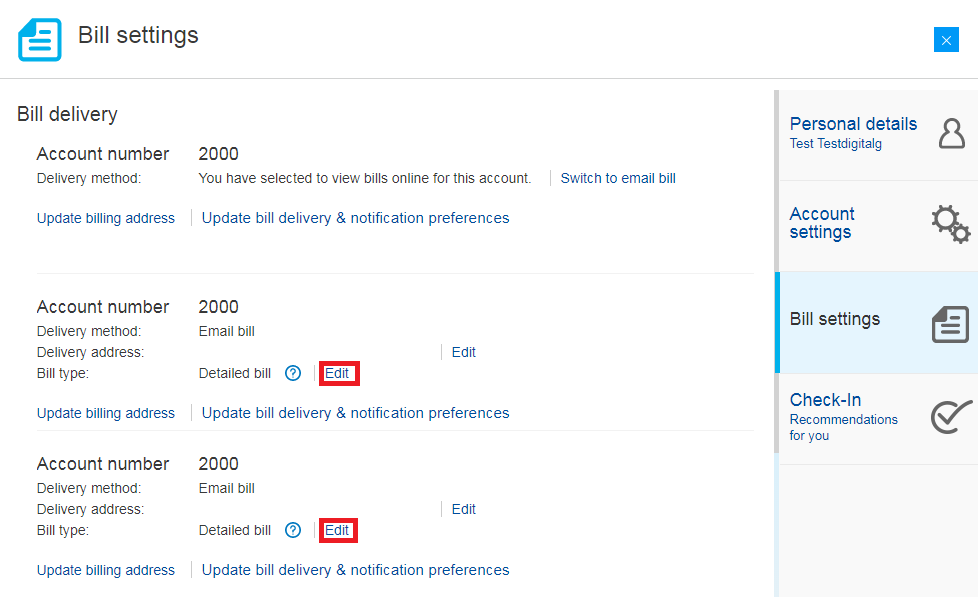Screen dimensions: 978x597
Task: Edit bill type of third account
Action: [338, 530]
